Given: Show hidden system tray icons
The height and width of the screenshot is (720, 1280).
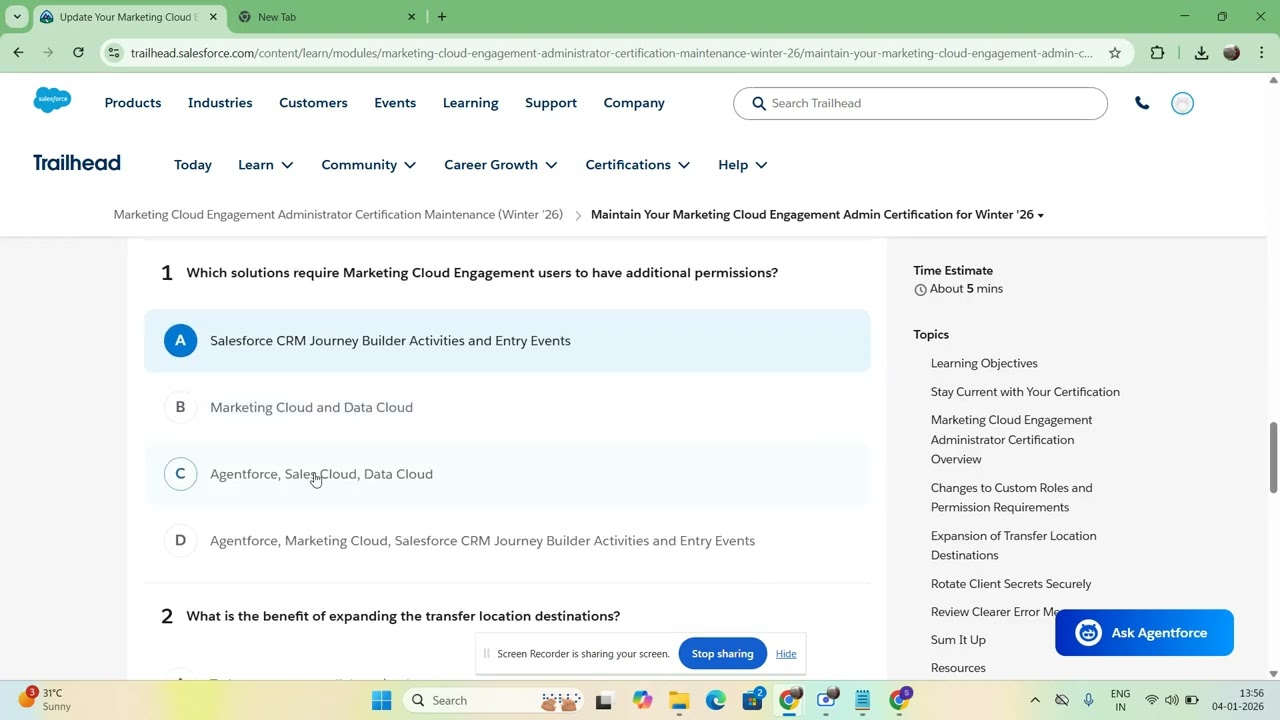Looking at the screenshot, I should pyautogui.click(x=1034, y=700).
